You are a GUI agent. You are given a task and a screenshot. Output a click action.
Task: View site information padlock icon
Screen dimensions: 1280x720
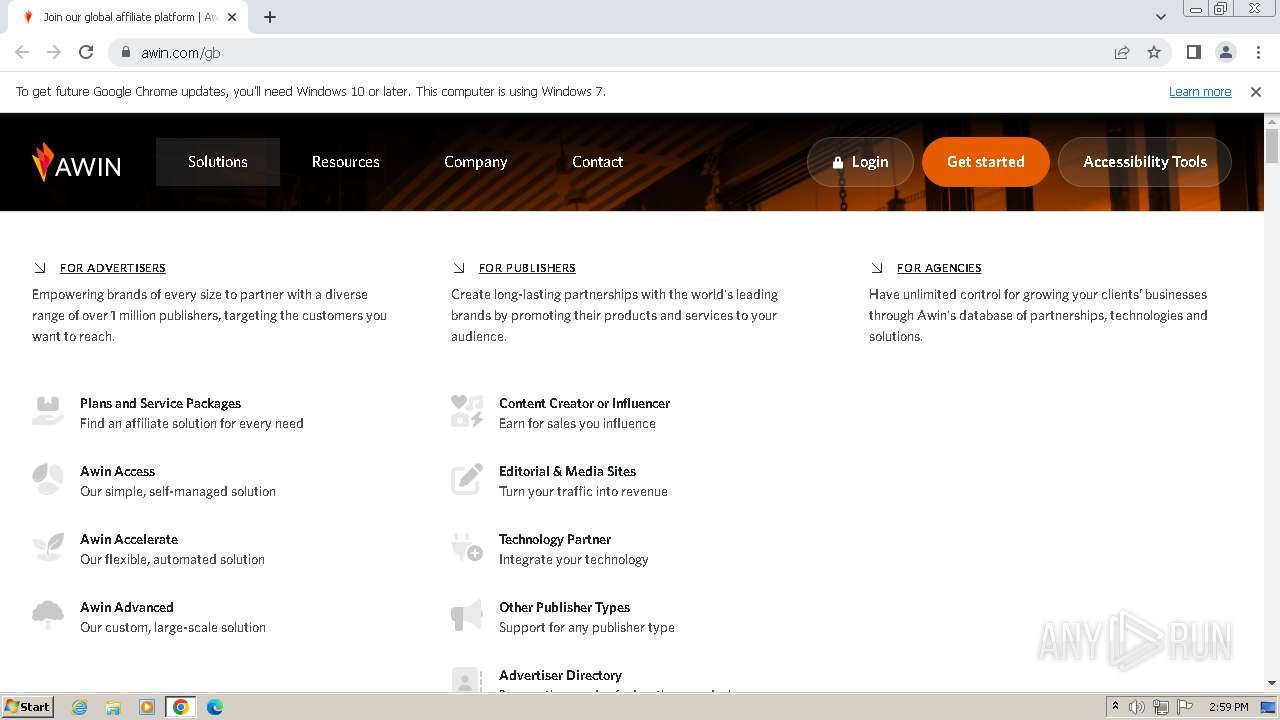click(x=125, y=52)
